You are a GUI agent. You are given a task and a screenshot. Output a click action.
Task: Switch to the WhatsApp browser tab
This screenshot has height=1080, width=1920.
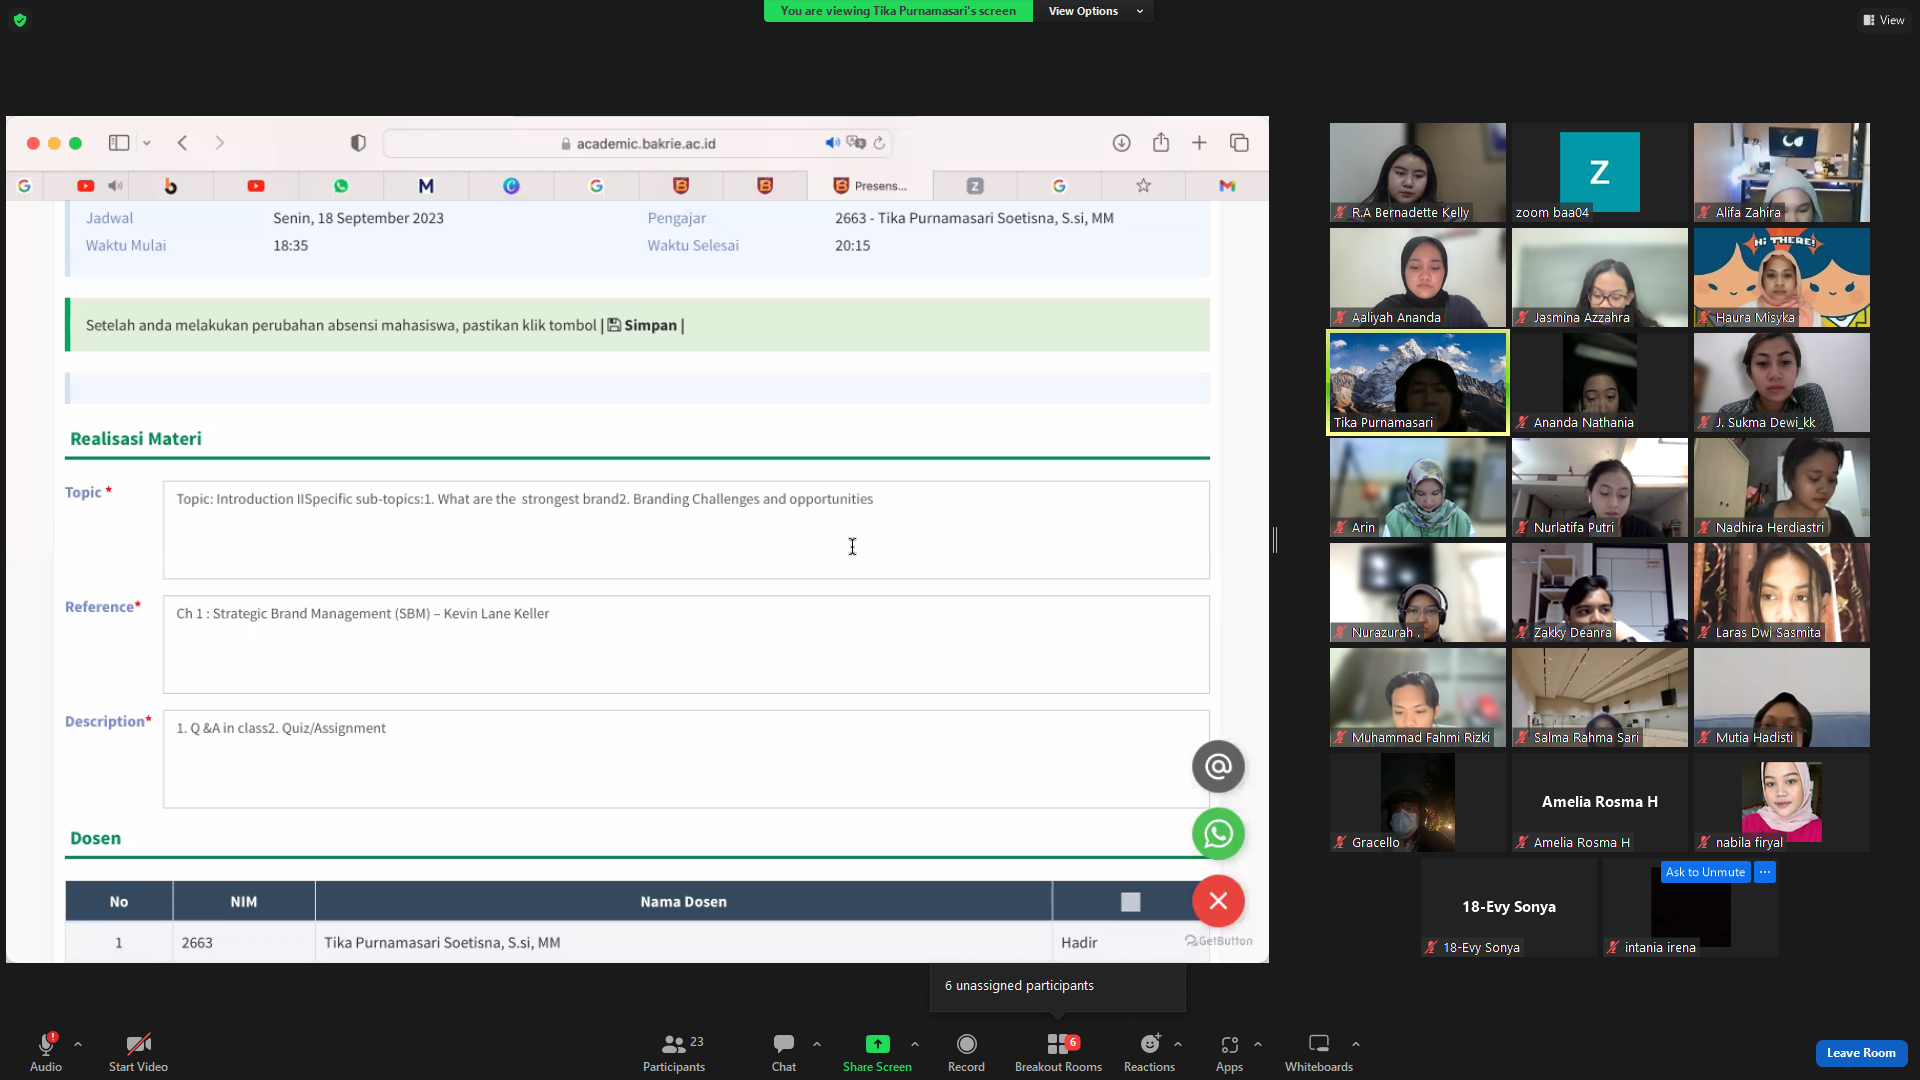[341, 186]
